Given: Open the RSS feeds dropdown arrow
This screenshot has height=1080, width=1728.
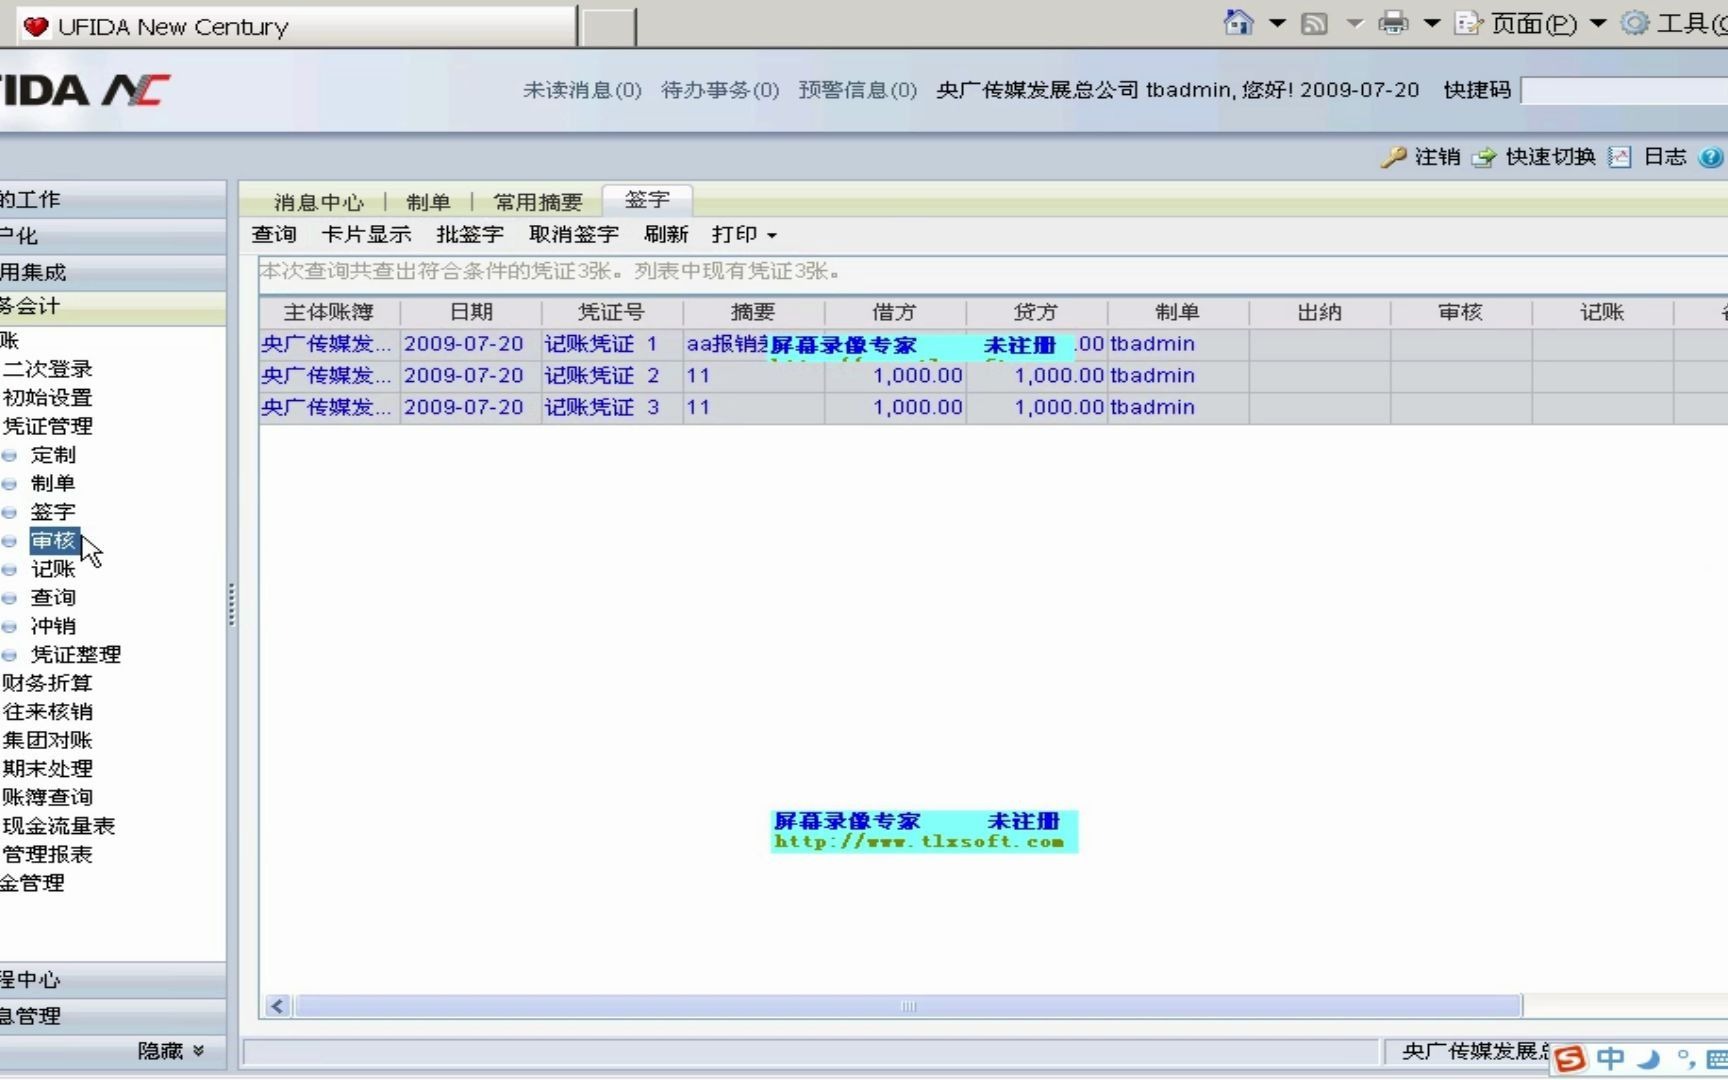Looking at the screenshot, I should point(1355,23).
